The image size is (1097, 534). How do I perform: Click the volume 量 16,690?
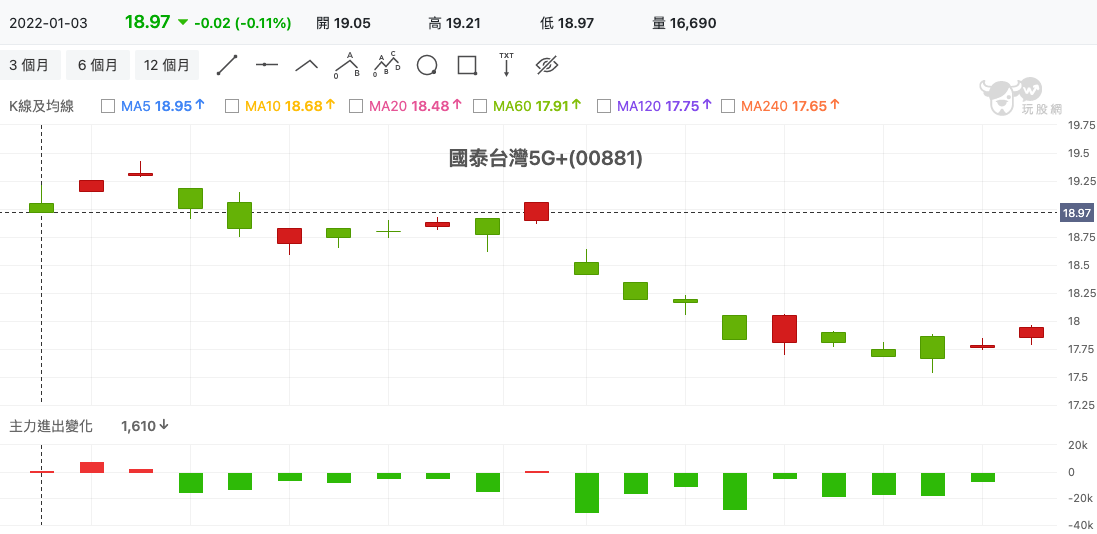(684, 23)
